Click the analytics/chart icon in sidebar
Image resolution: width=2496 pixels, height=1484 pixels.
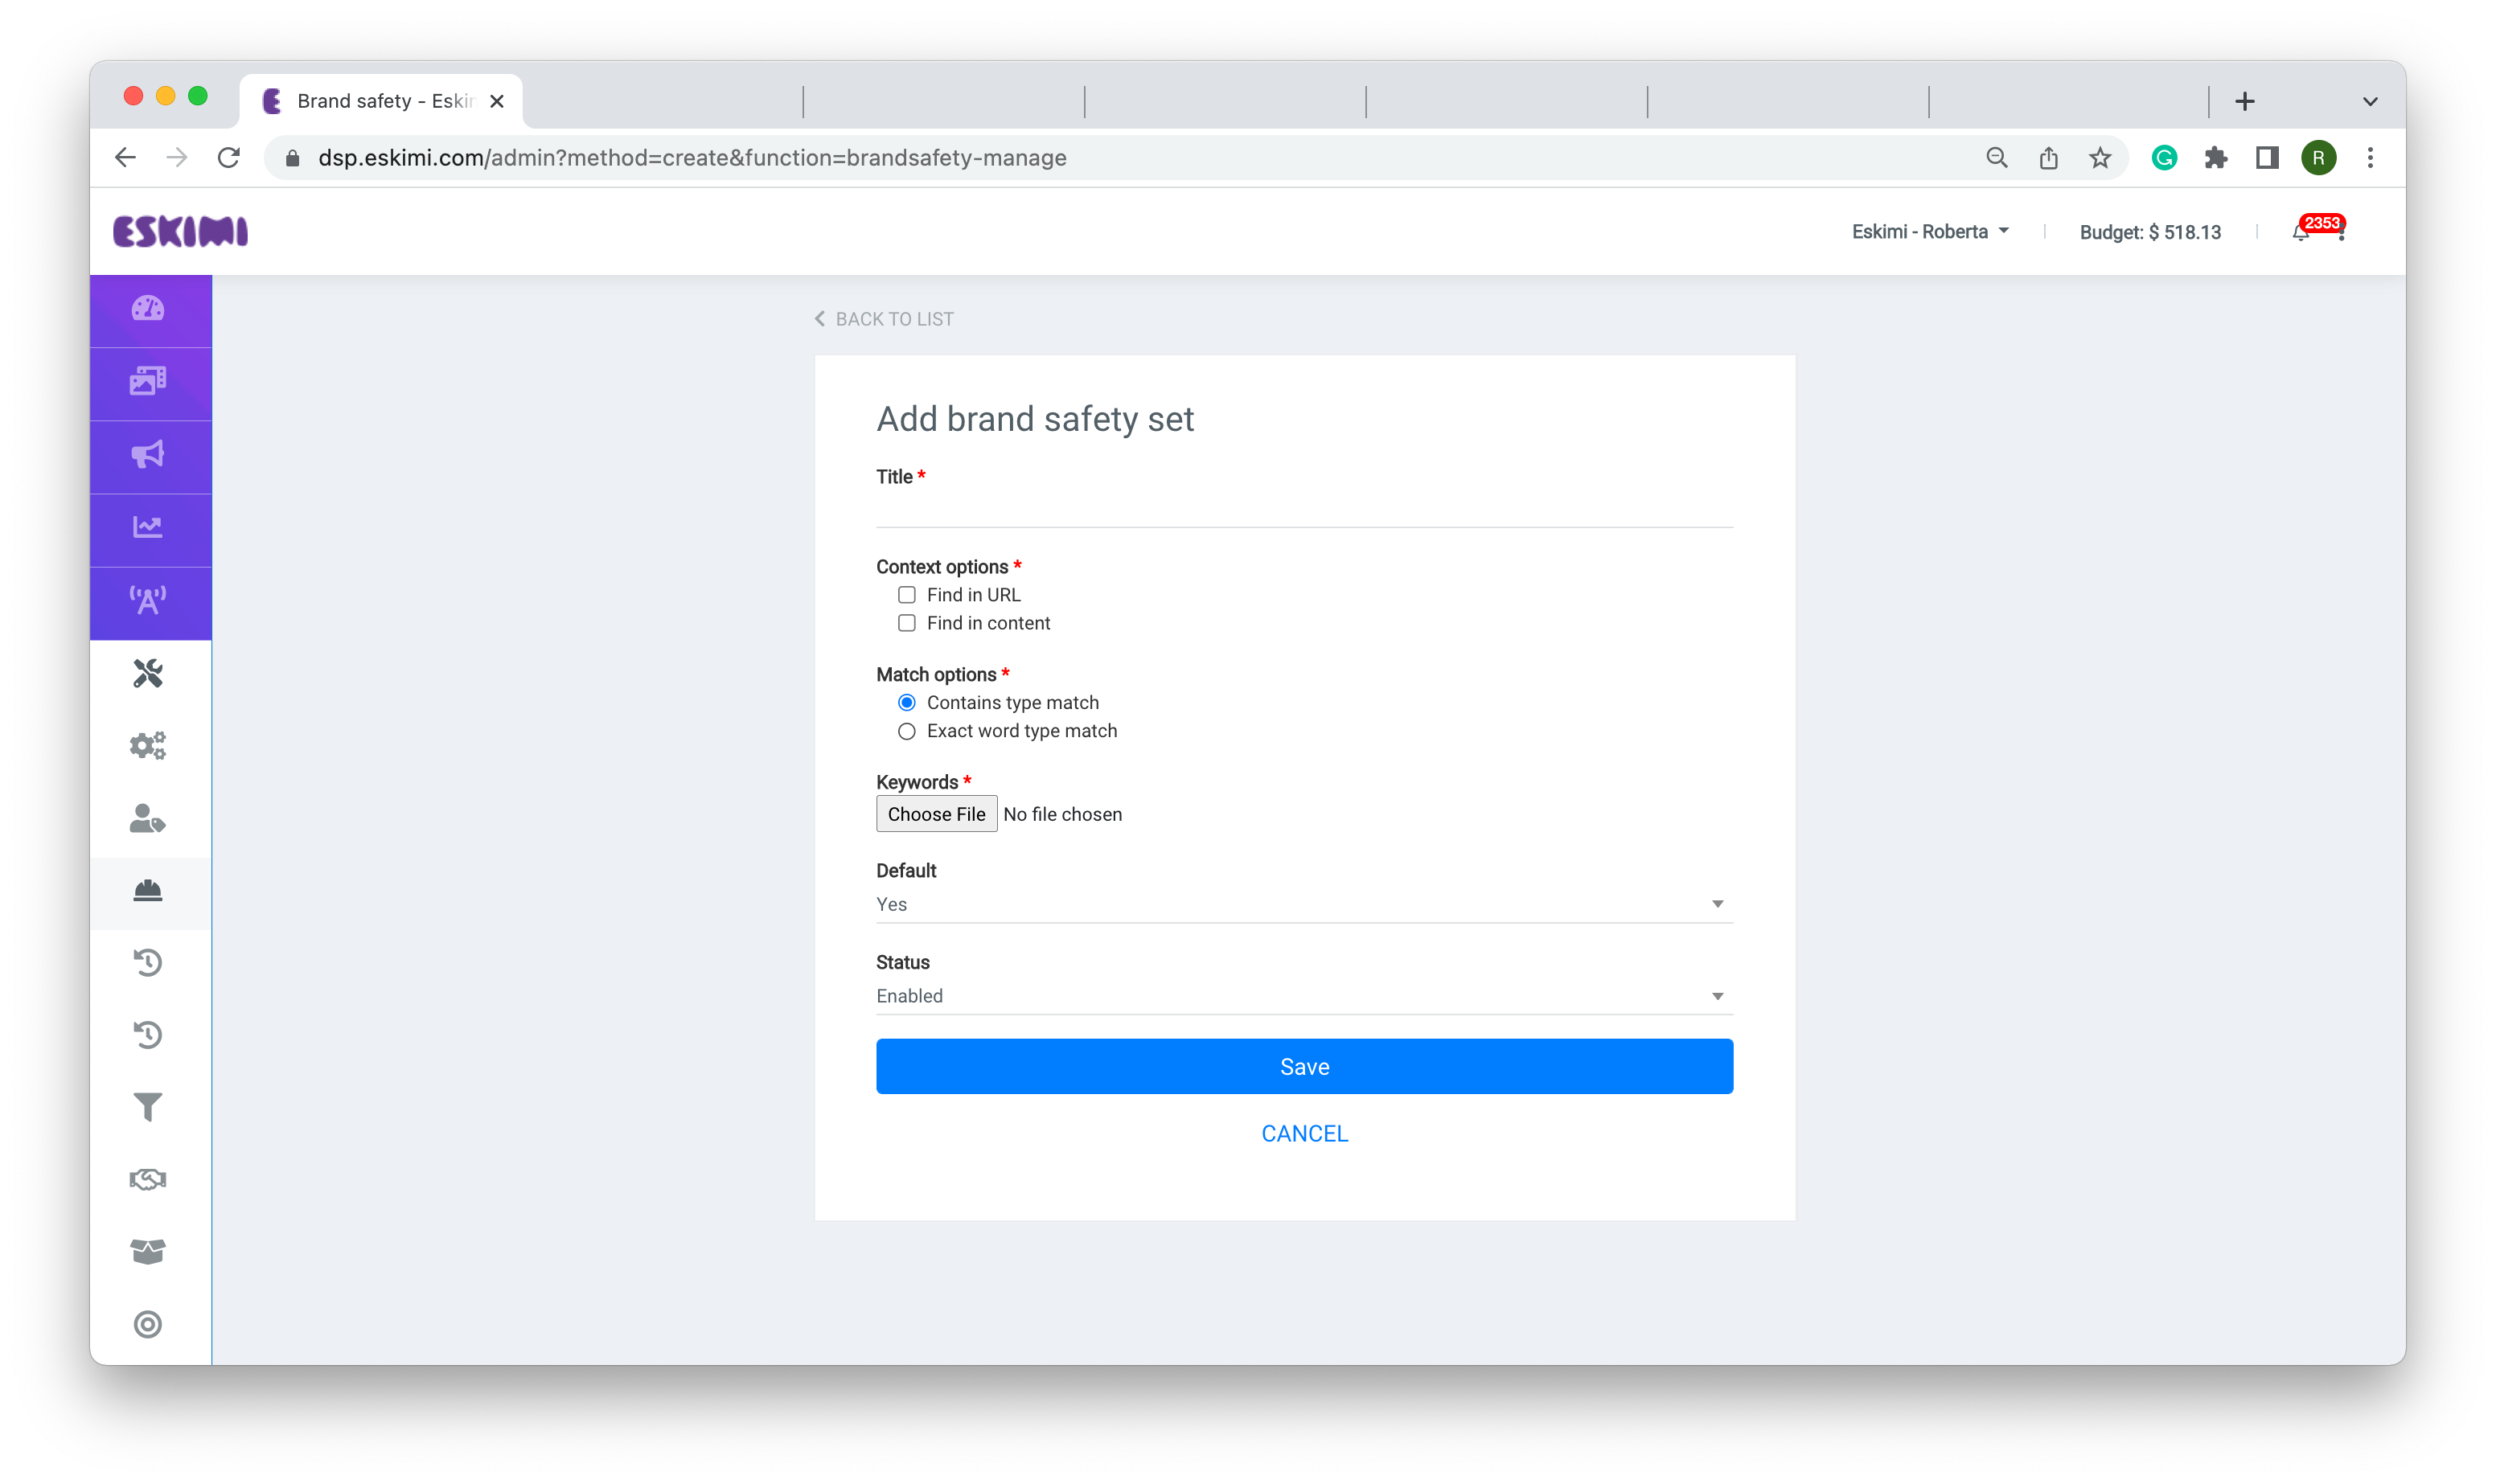point(149,527)
